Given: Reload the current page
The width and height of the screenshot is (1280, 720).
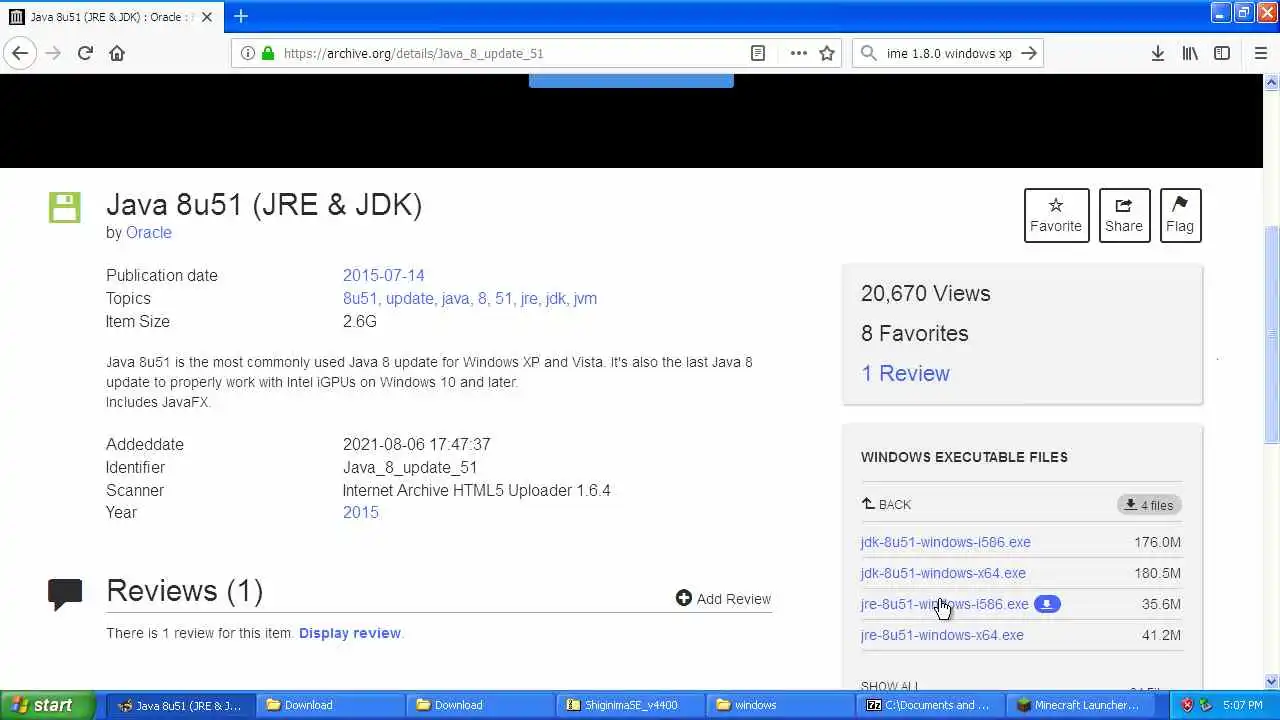Looking at the screenshot, I should (85, 53).
